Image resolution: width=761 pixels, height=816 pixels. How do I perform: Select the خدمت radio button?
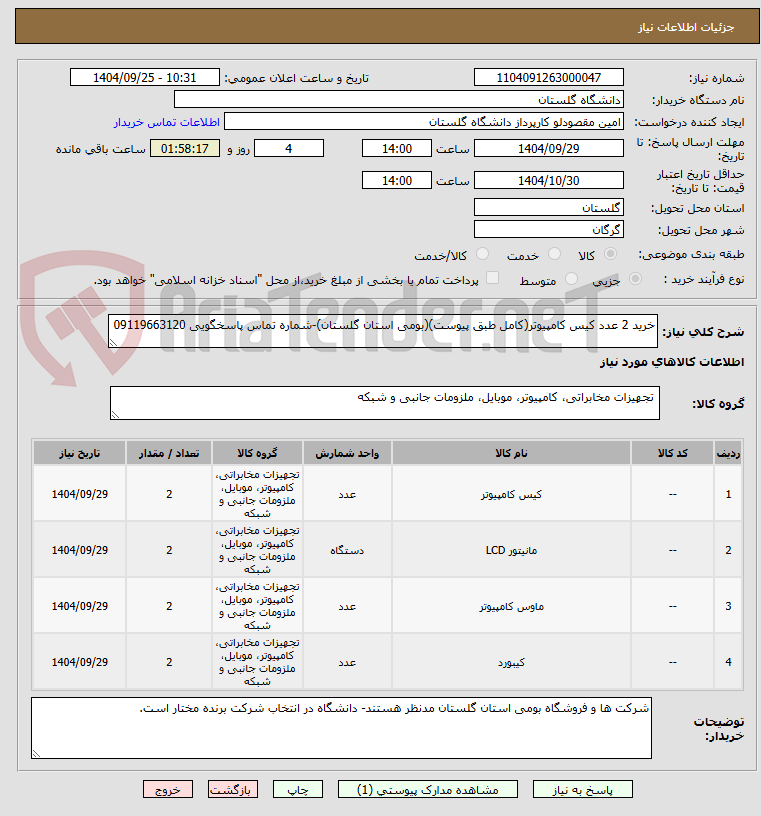[x=554, y=254]
